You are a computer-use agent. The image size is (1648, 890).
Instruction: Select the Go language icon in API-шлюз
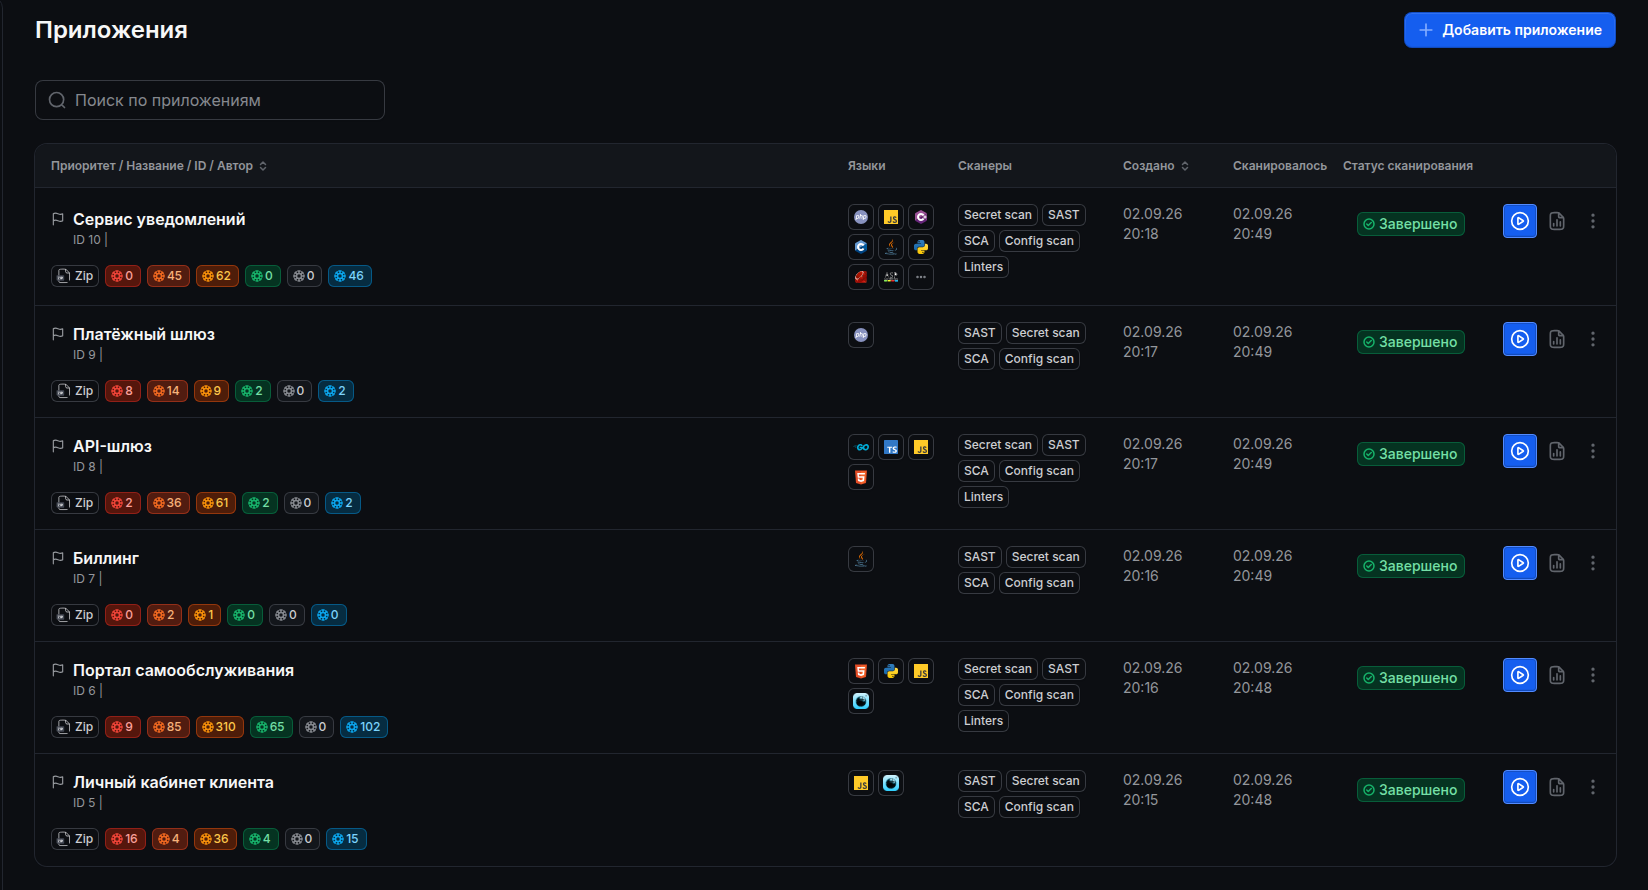point(861,447)
